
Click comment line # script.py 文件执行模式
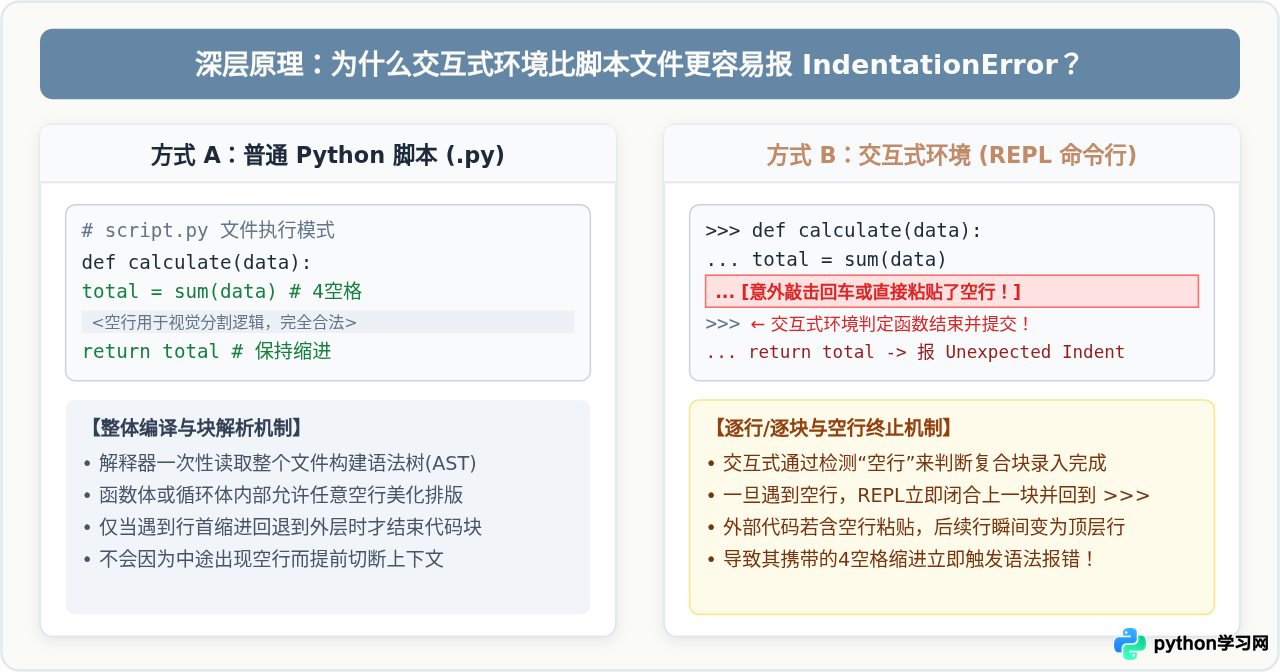[x=208, y=230]
